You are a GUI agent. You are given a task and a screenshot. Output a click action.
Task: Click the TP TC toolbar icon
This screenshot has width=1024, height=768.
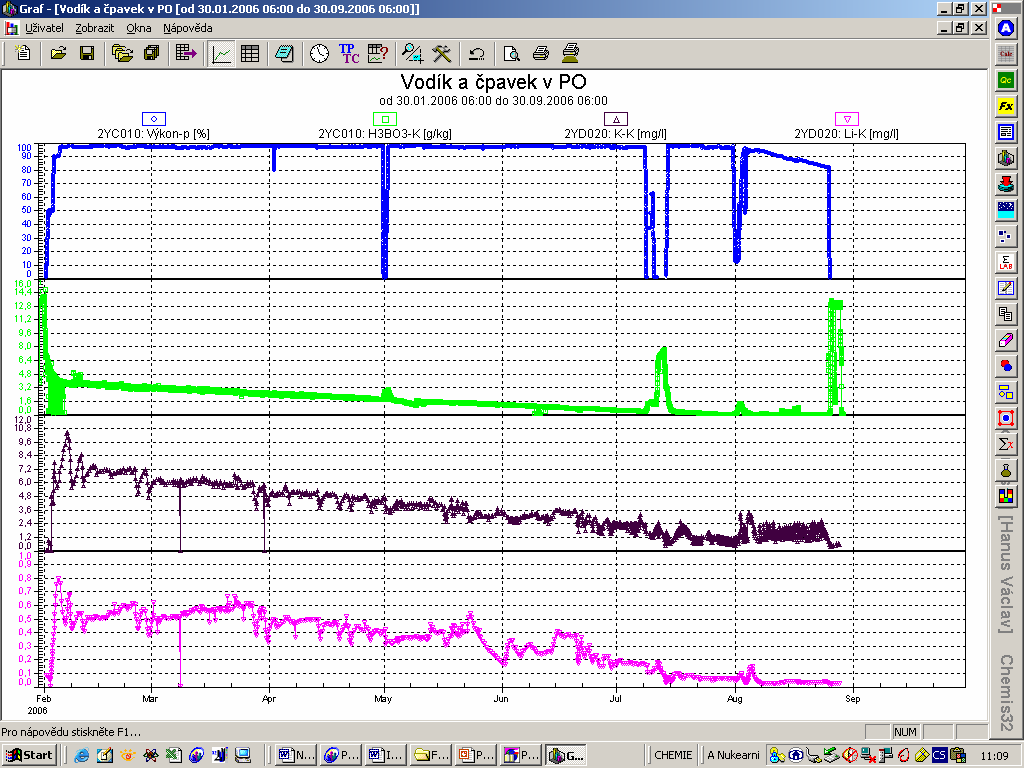(349, 53)
